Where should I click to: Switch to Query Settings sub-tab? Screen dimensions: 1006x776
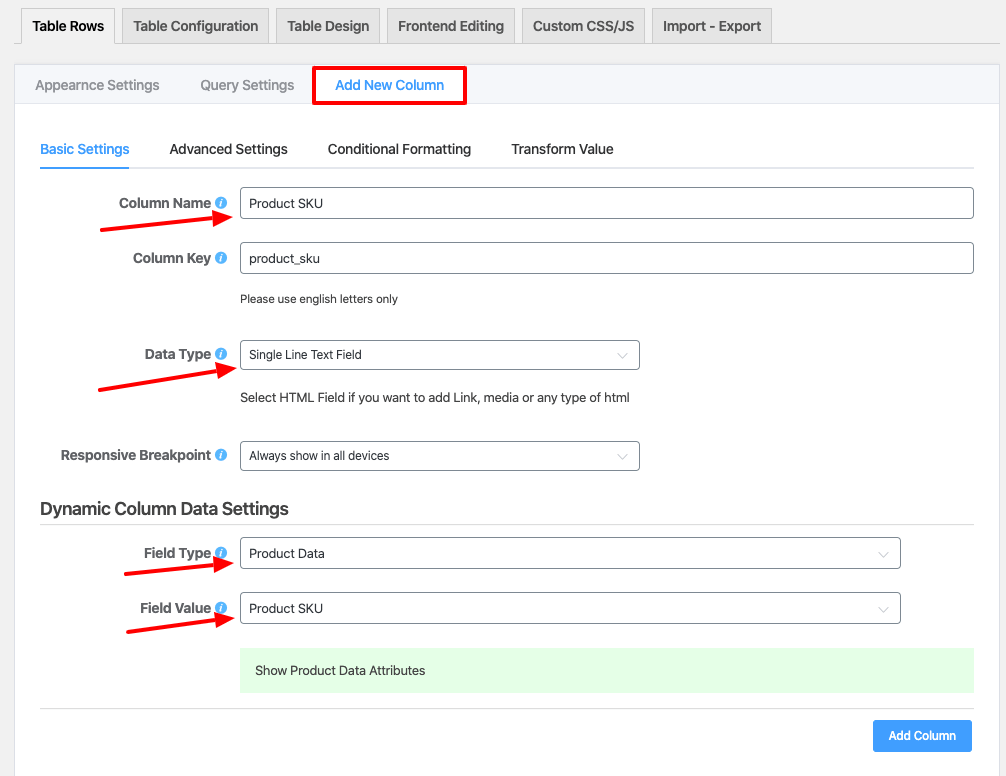247,85
